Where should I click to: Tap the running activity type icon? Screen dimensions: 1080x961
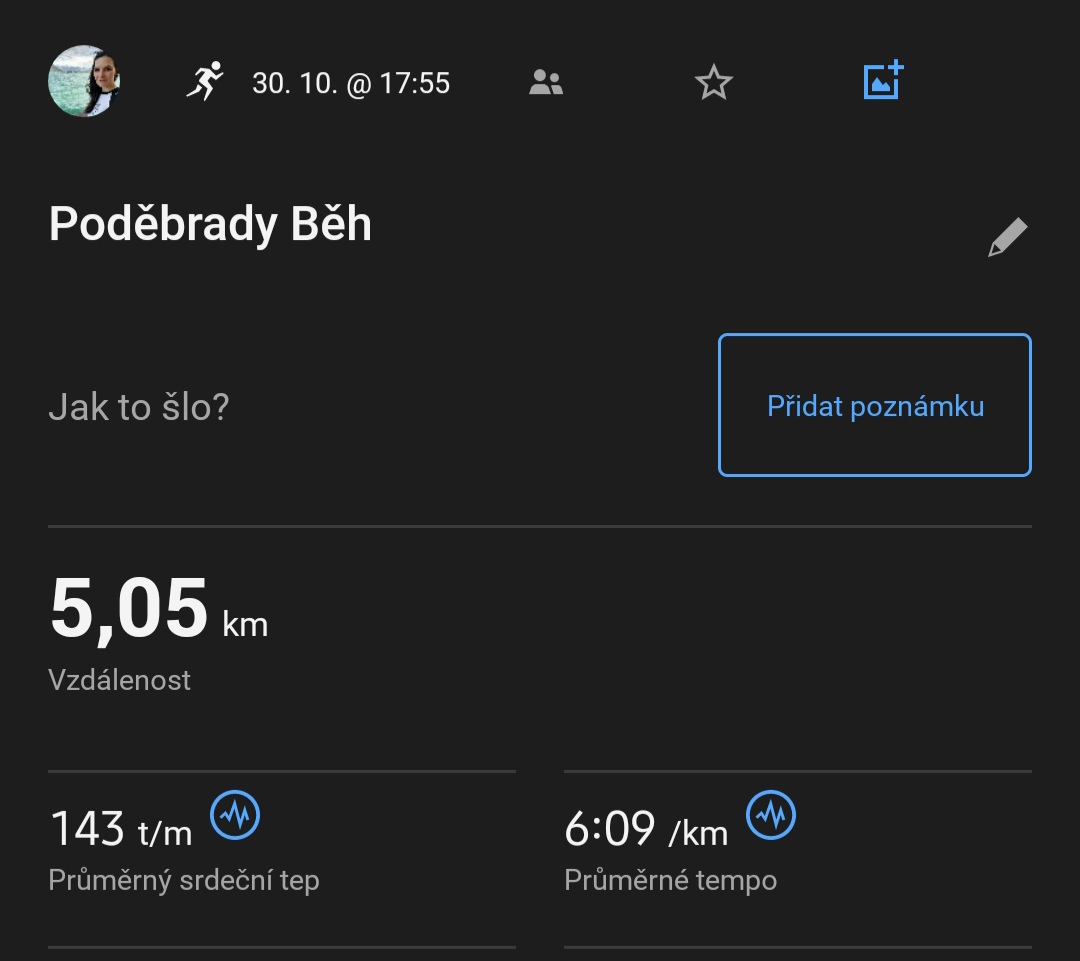pos(205,81)
